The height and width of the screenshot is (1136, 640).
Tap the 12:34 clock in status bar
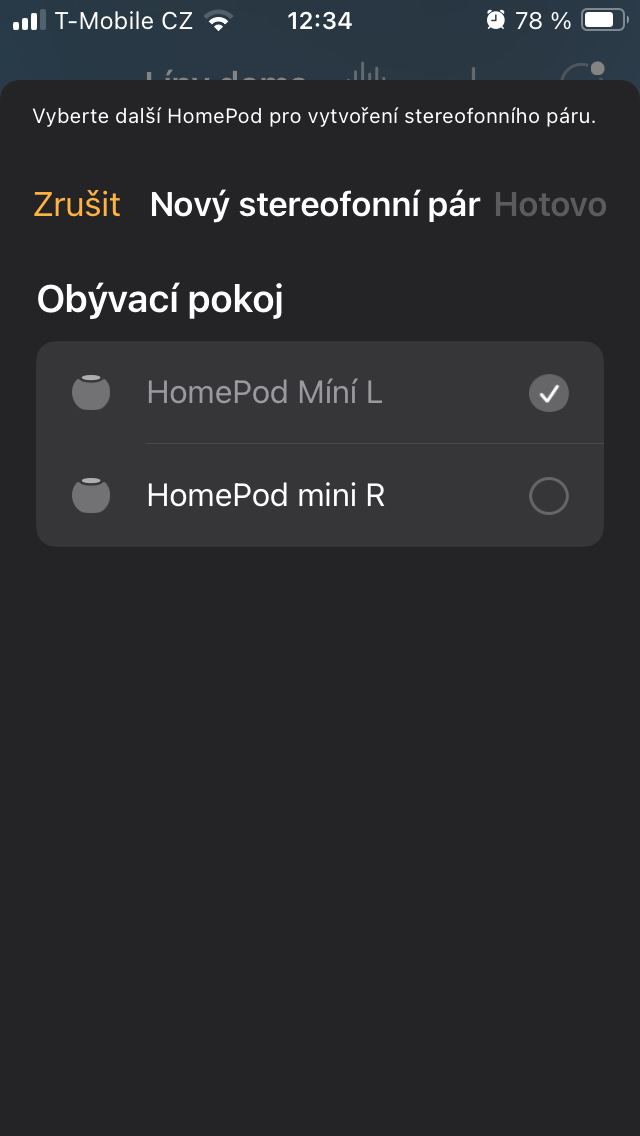point(319,20)
